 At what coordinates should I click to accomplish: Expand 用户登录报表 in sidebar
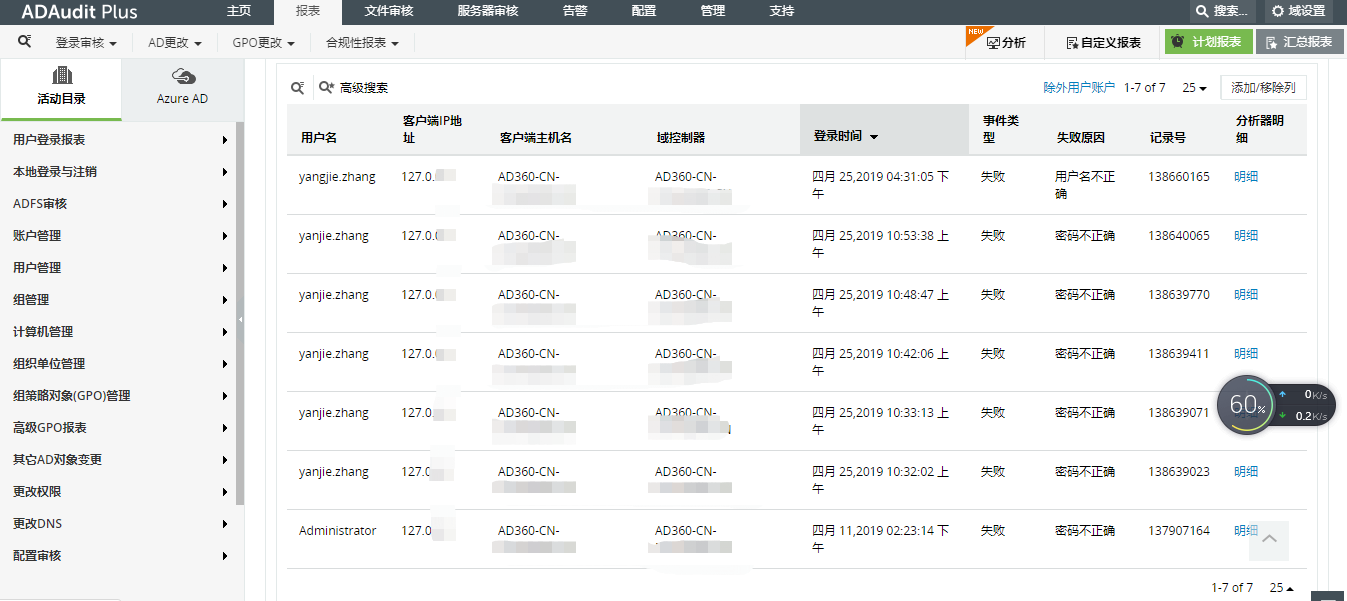coord(118,140)
